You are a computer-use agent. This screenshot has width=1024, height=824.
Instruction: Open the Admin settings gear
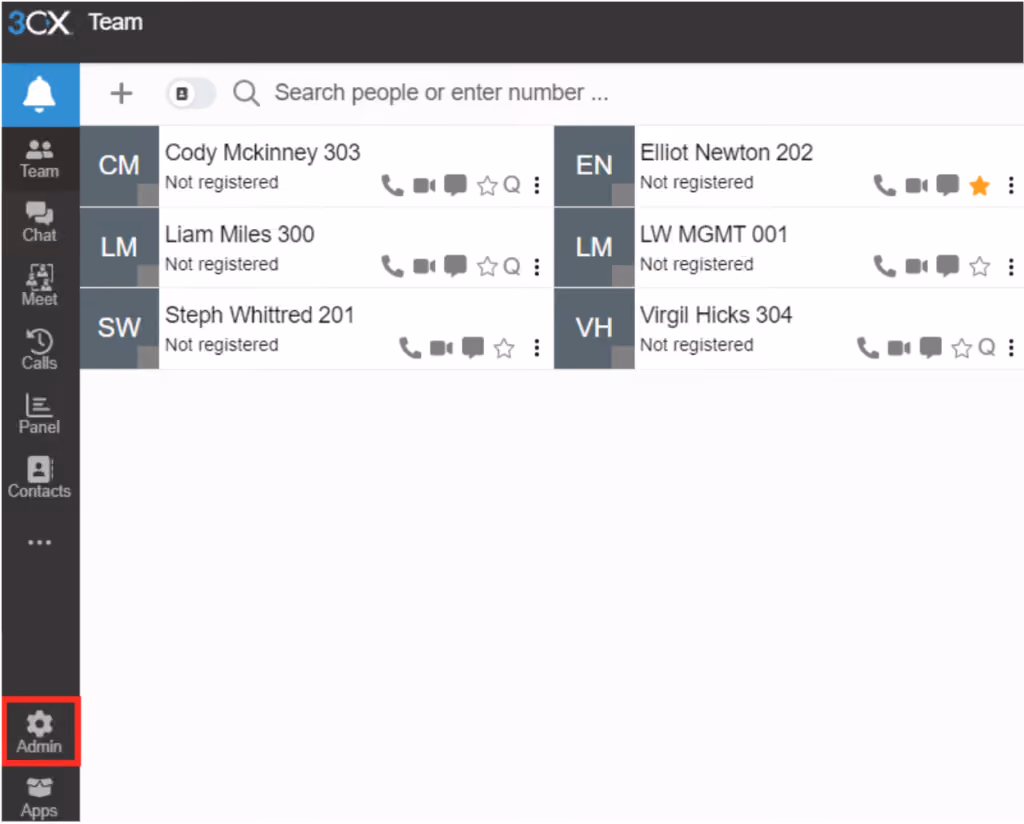click(40, 731)
